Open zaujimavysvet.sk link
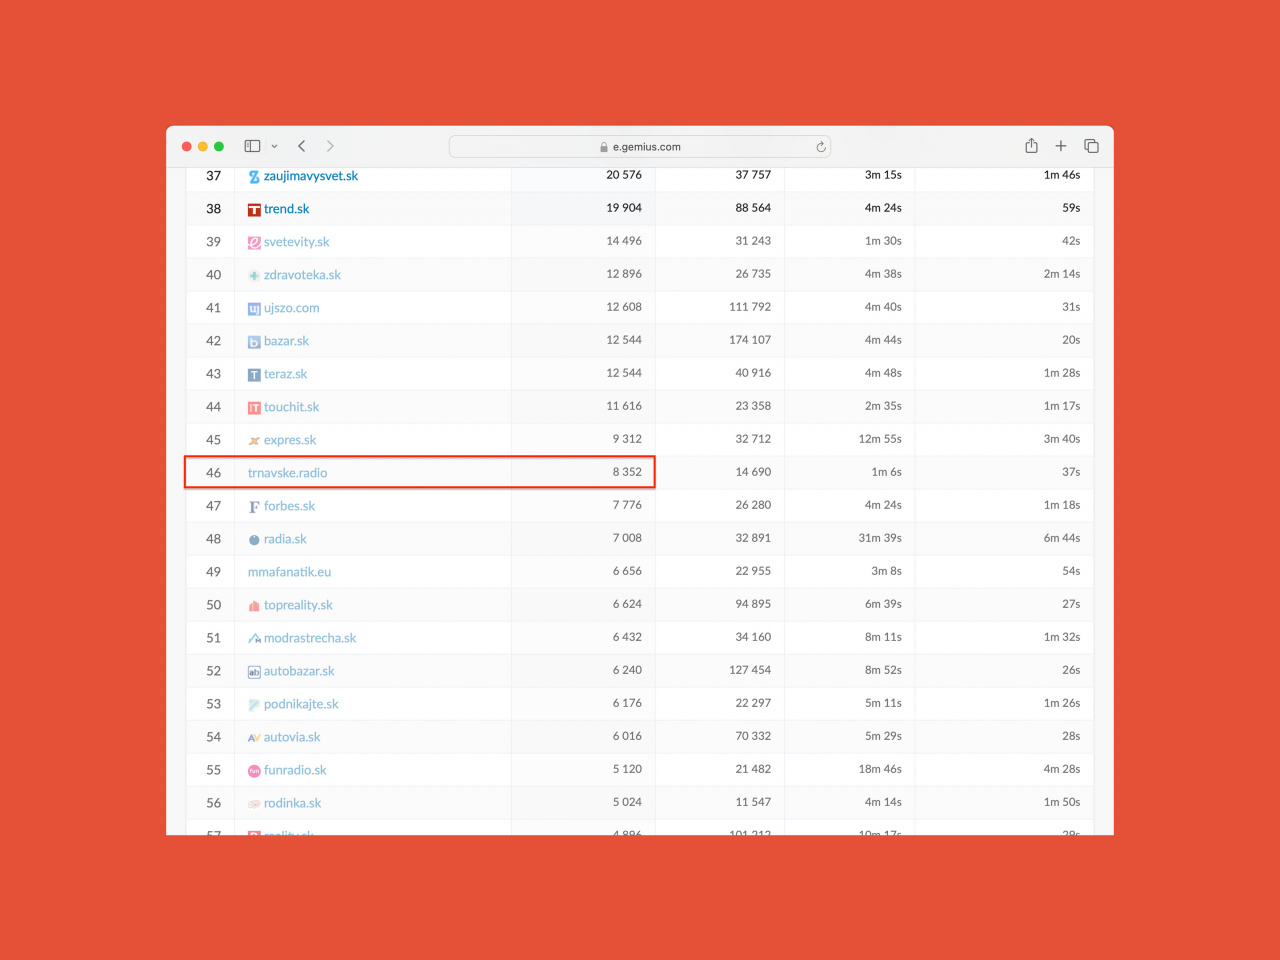This screenshot has width=1280, height=960. [310, 176]
